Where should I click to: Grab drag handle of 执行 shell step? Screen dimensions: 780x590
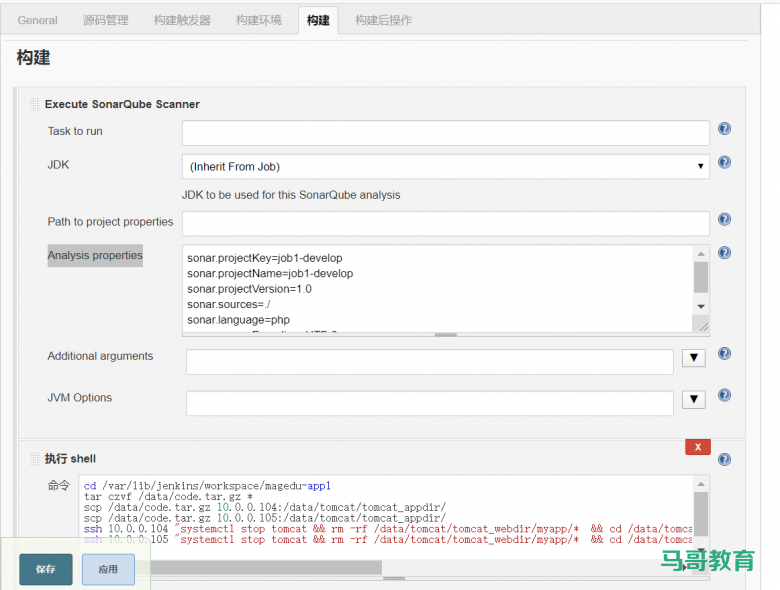tap(34, 459)
